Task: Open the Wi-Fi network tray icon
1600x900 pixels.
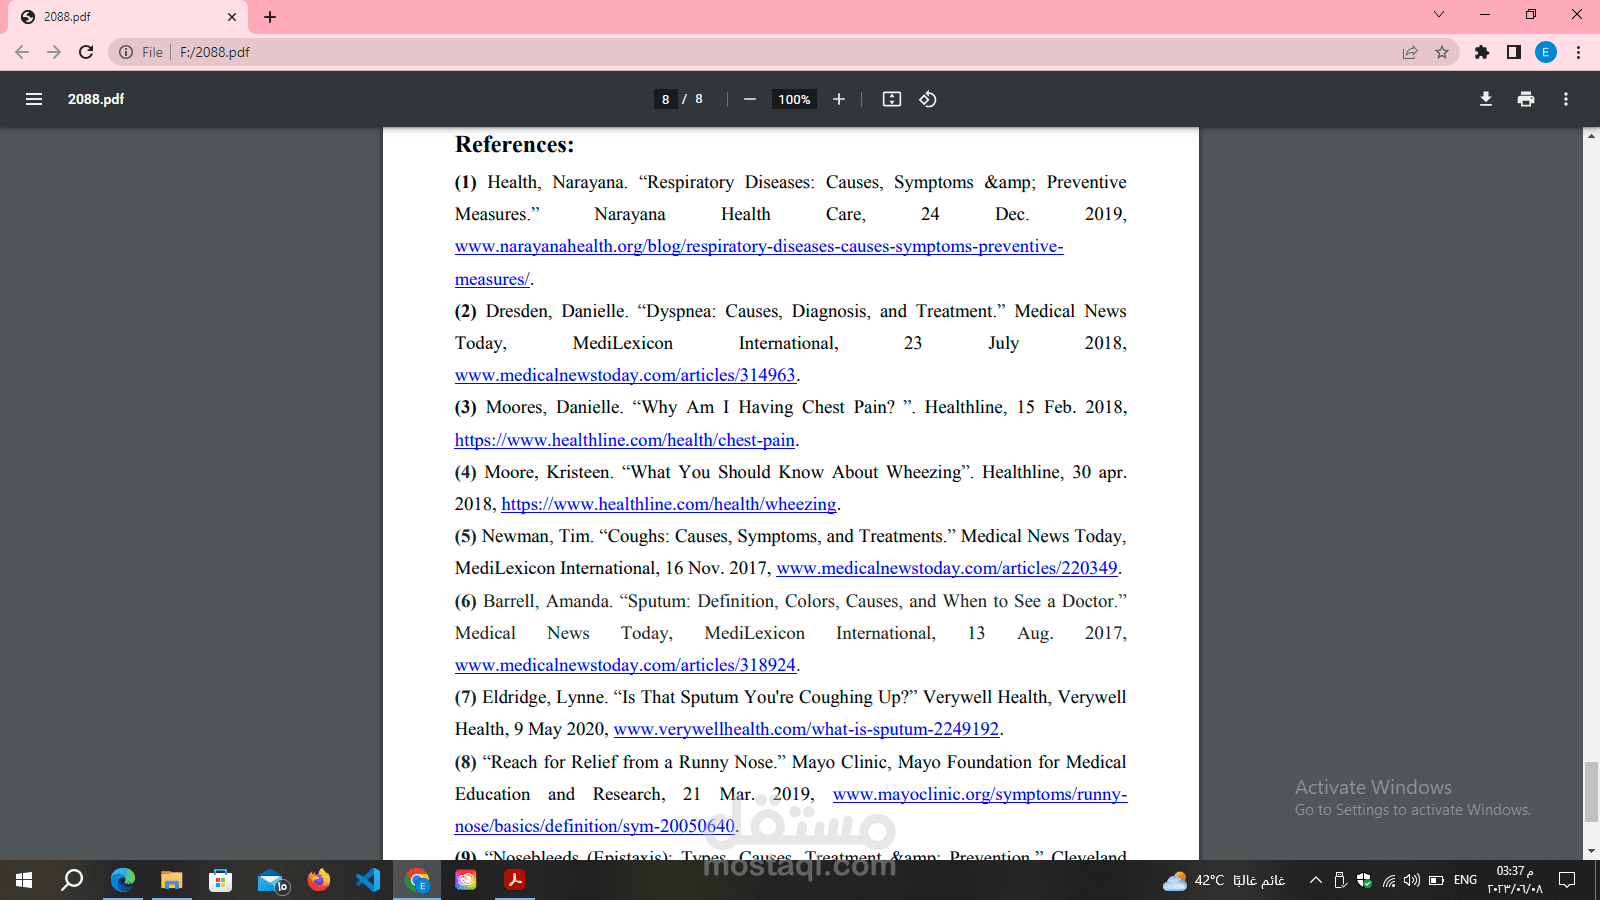Action: pyautogui.click(x=1389, y=880)
